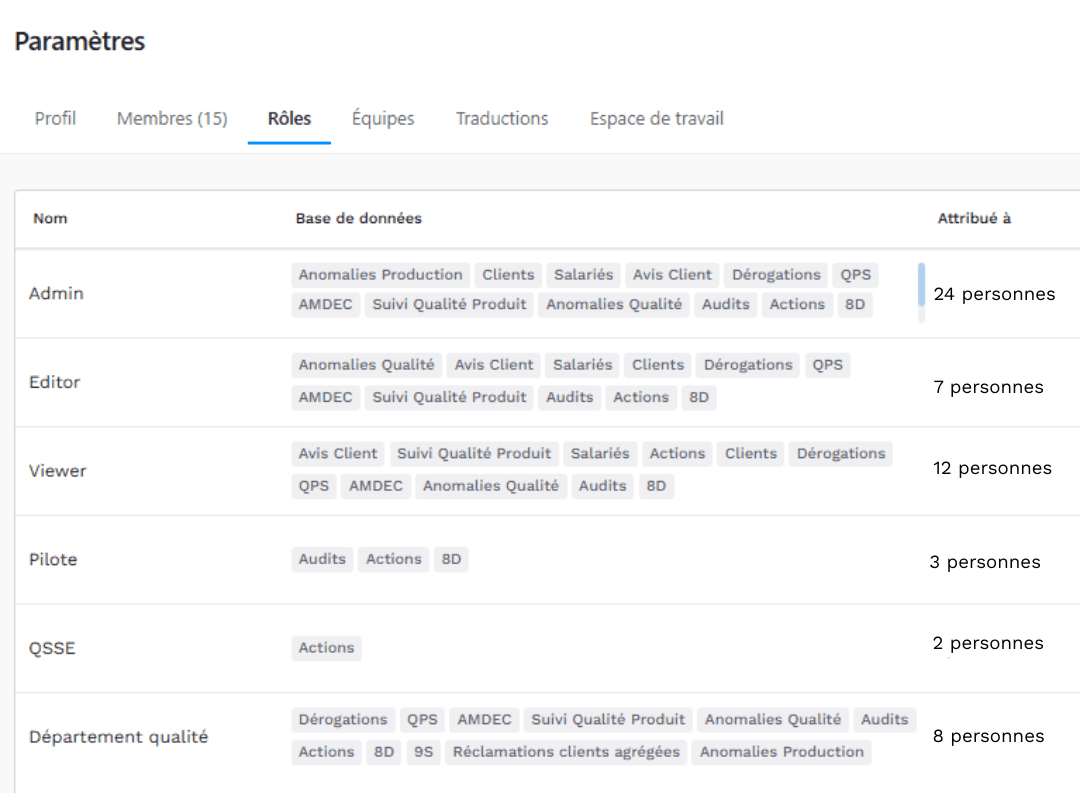This screenshot has height=811, width=1080.
Task: Open the Viewer role
Action: click(x=58, y=471)
